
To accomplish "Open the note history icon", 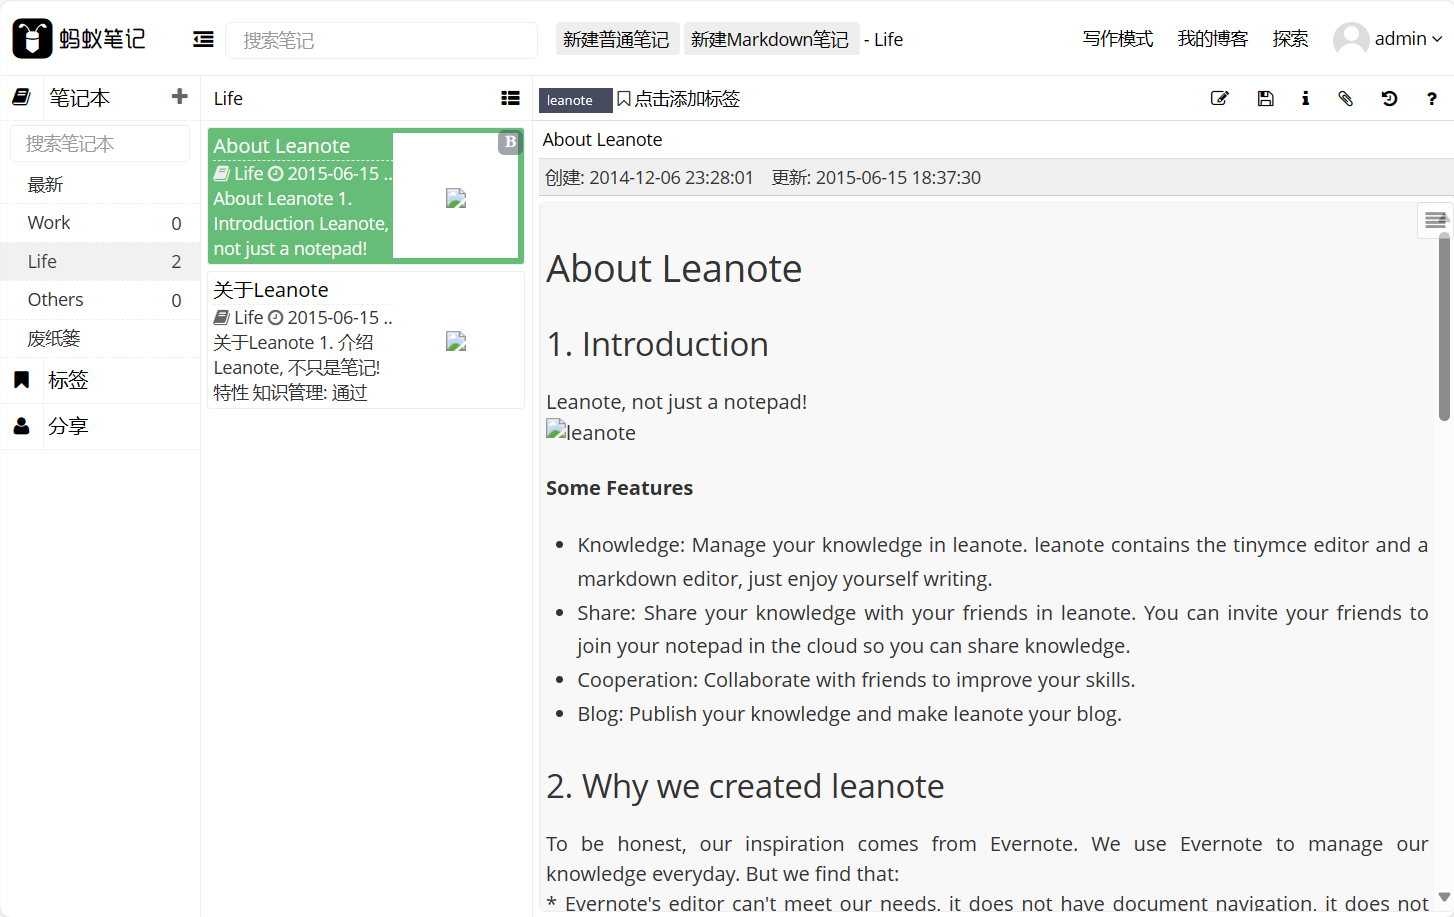I will [1389, 98].
